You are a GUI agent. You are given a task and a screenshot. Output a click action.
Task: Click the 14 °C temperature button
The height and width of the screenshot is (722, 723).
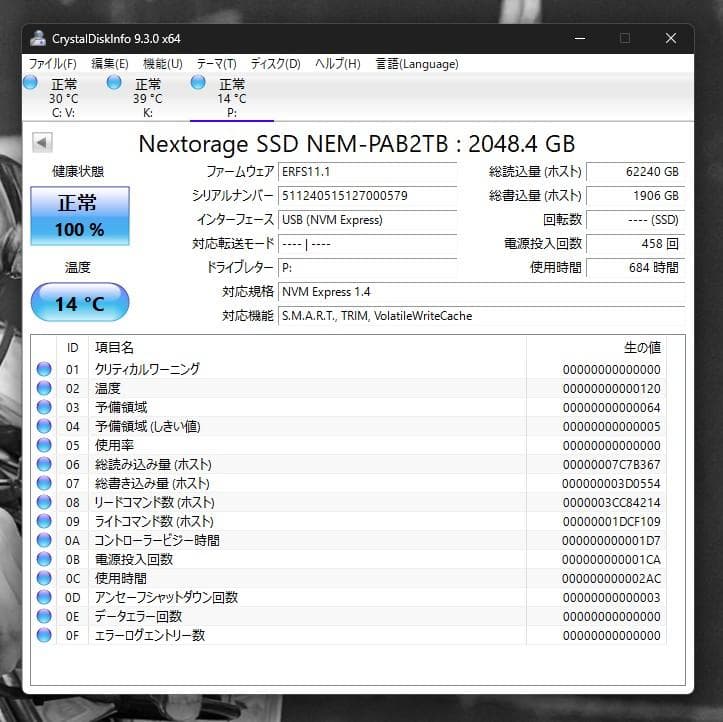[x=80, y=302]
